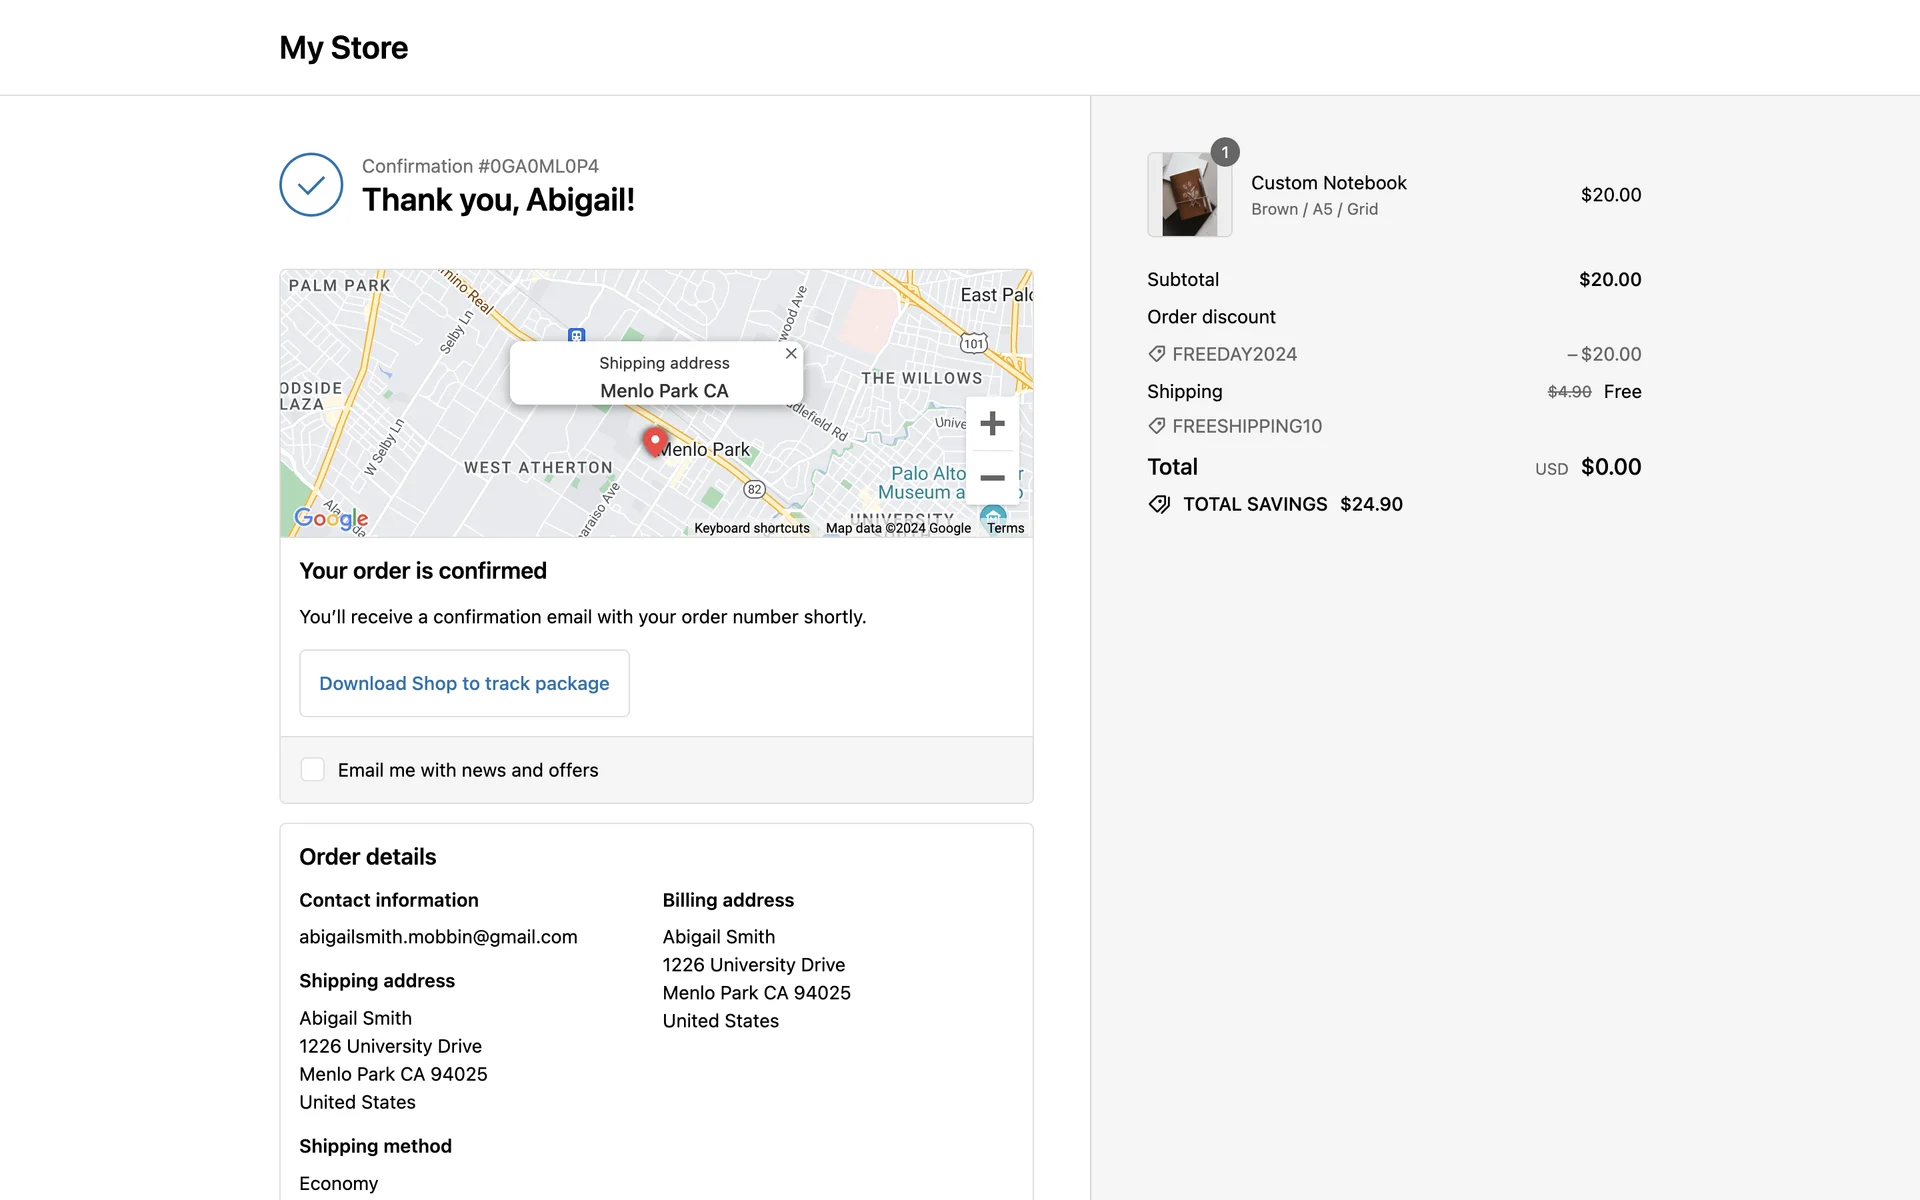Zoom out on the map
1920x1200 pixels.
pos(992,478)
